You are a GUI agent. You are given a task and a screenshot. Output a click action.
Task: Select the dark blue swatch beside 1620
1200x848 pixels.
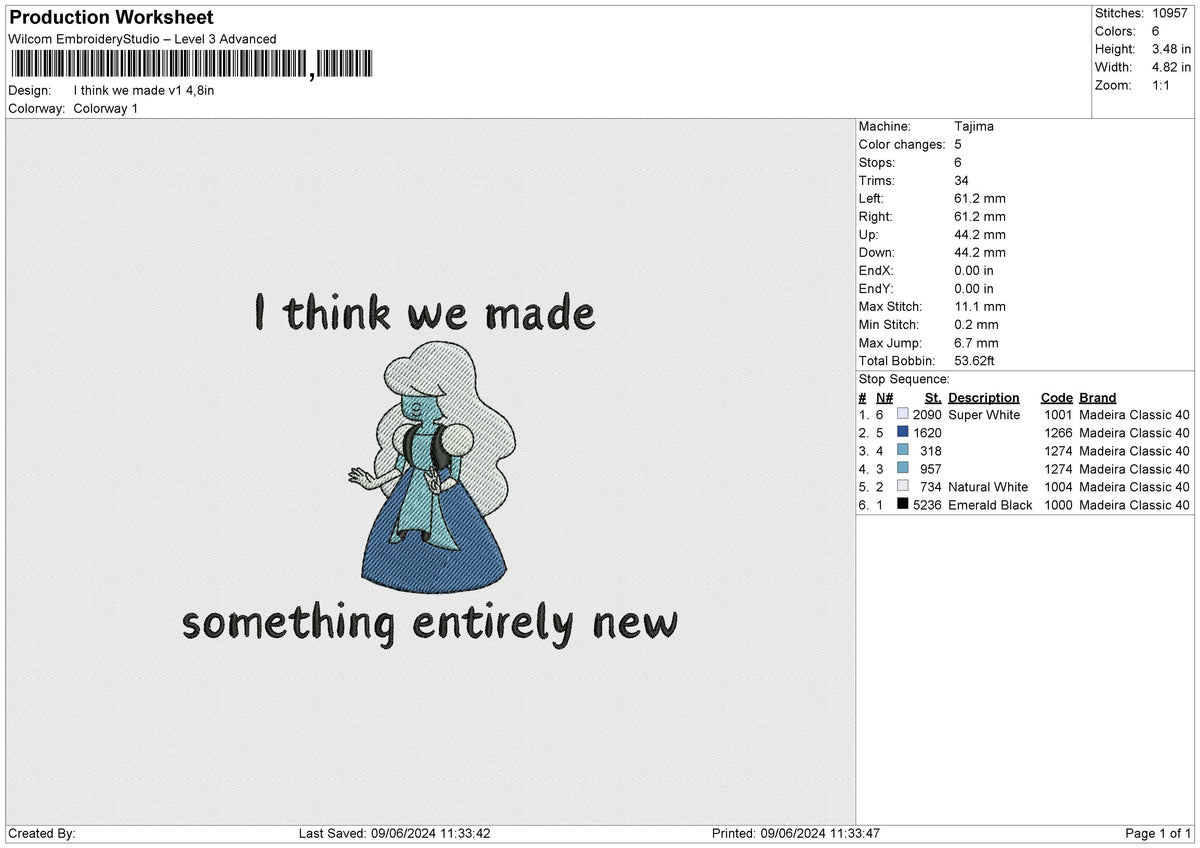(x=903, y=433)
